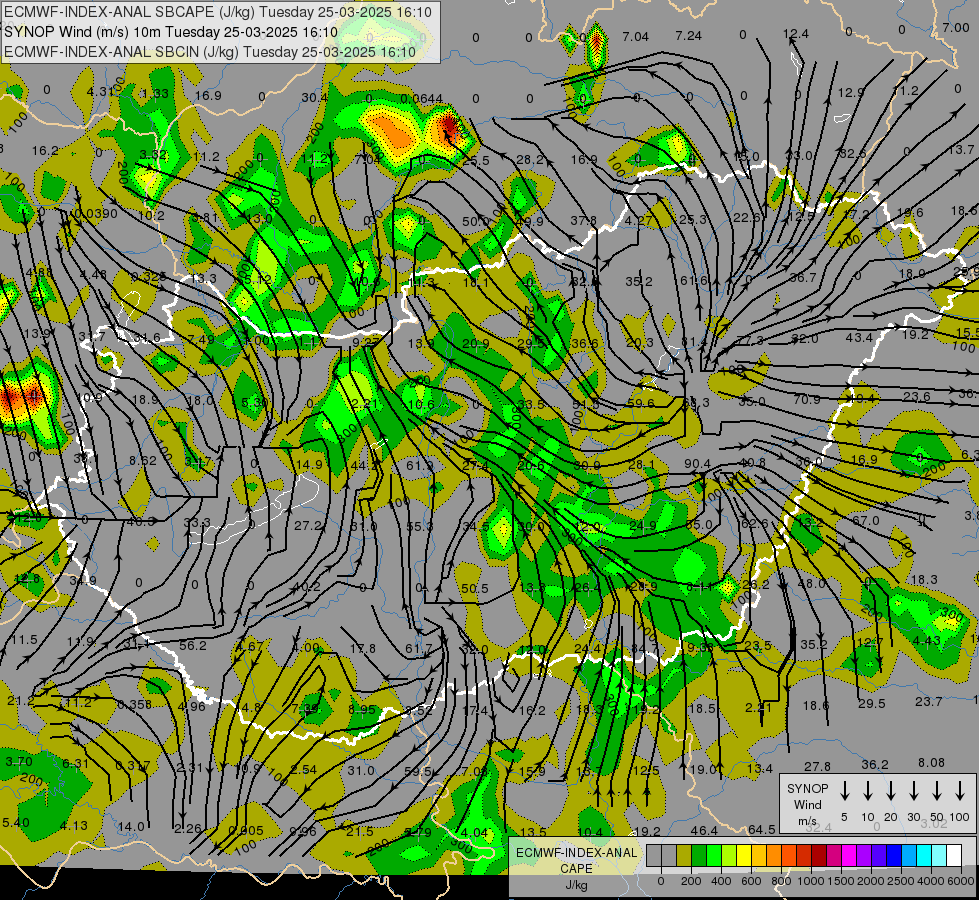Click the 23.7 value on the map

click(928, 701)
